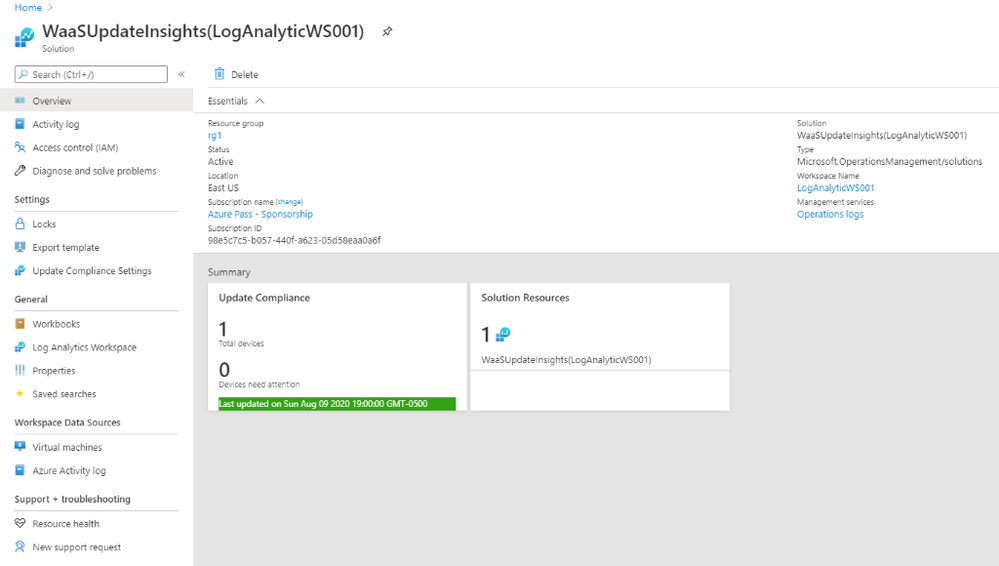The width and height of the screenshot is (999, 566).
Task: Click the Saved searches star icon
Action: click(x=20, y=393)
